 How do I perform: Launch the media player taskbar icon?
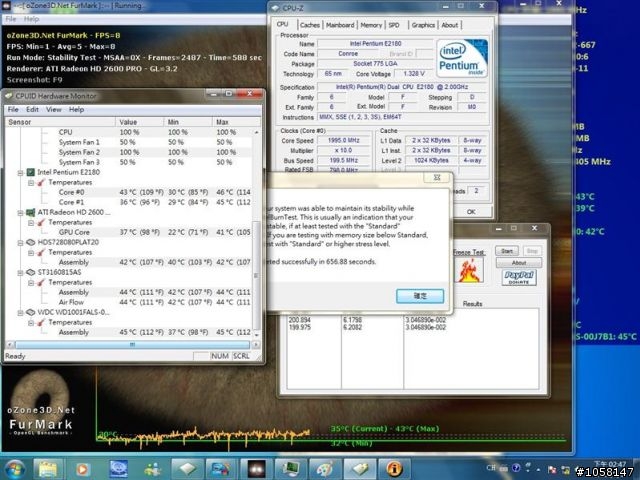pyautogui.click(x=82, y=469)
